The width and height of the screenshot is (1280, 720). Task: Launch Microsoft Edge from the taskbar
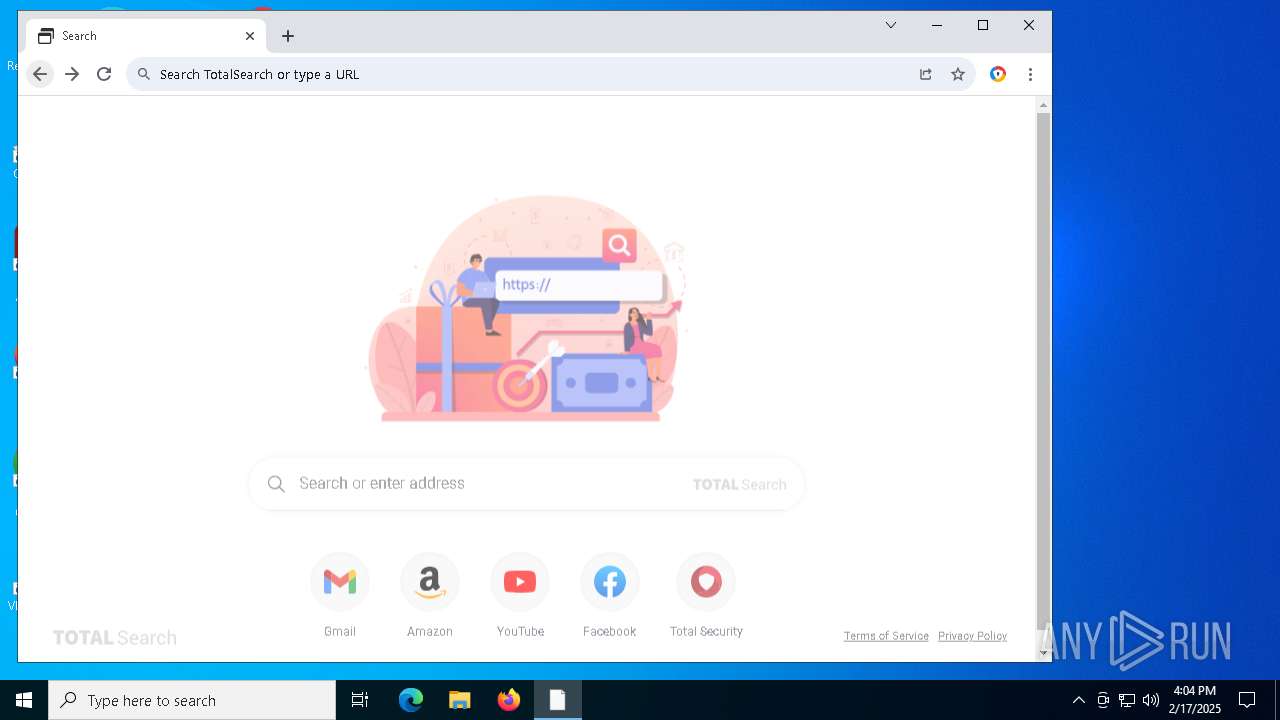411,700
